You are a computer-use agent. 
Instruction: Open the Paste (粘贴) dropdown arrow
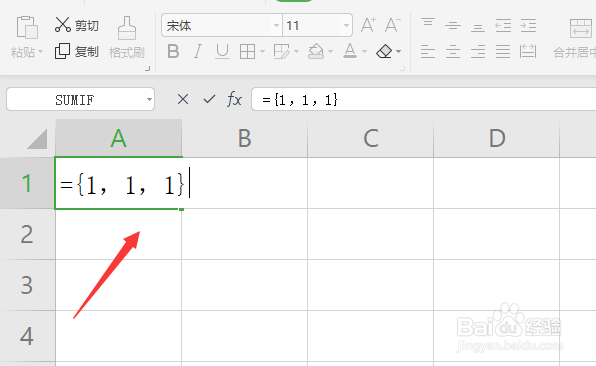click(x=41, y=52)
